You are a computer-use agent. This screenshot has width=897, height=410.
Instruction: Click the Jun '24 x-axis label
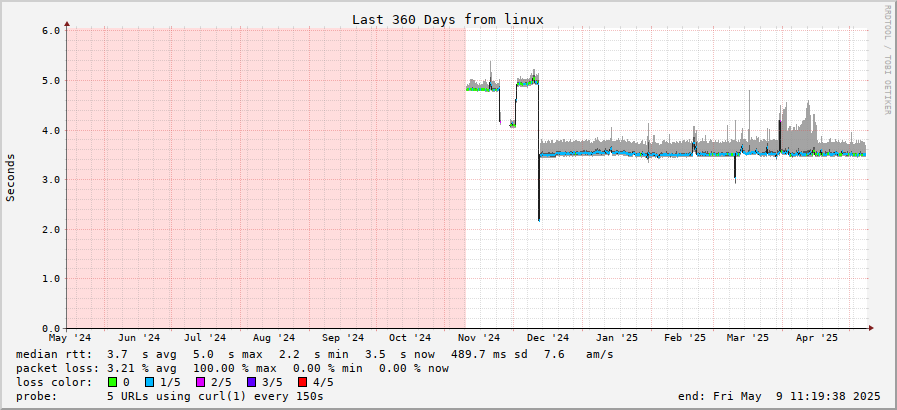click(x=140, y=338)
